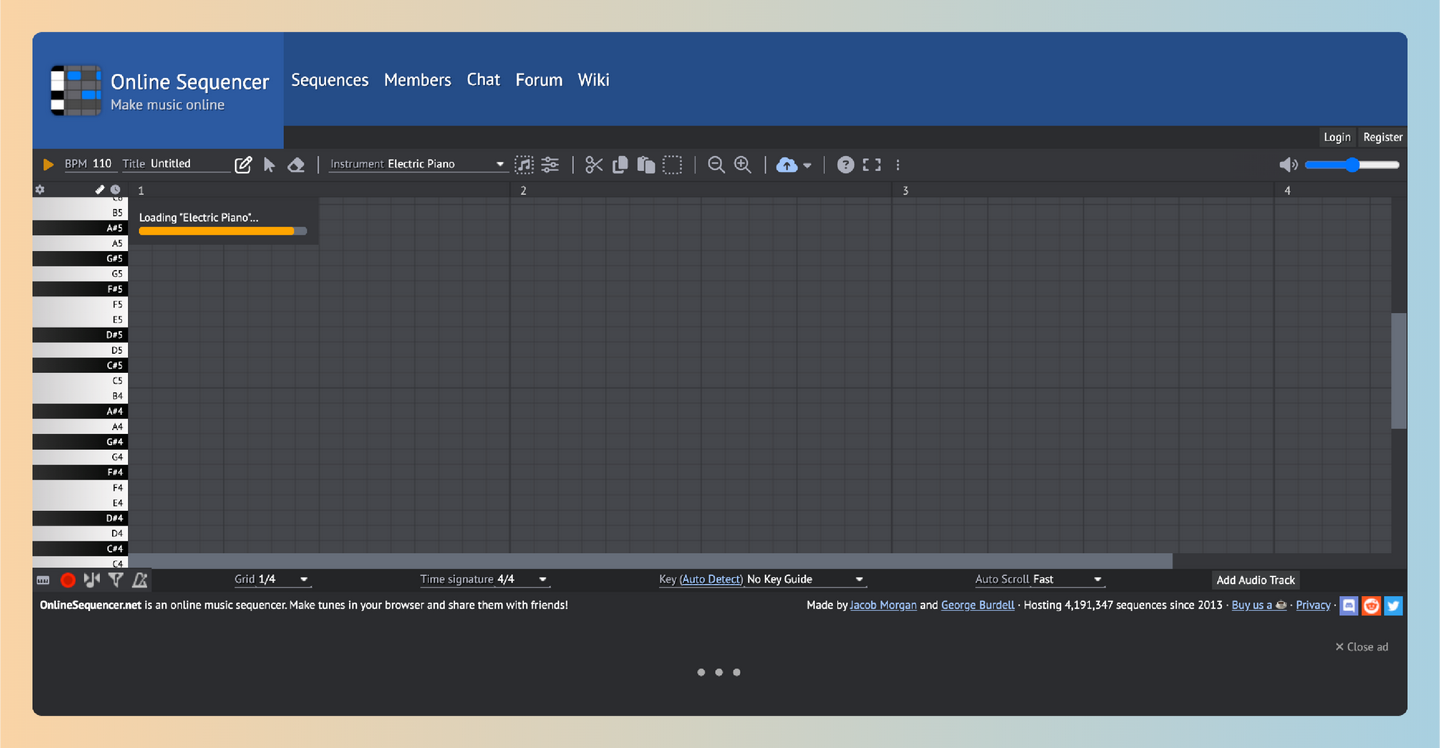This screenshot has height=748, width=1440.
Task: Open the Auto Scroll Fast dropdown
Action: (x=1039, y=579)
